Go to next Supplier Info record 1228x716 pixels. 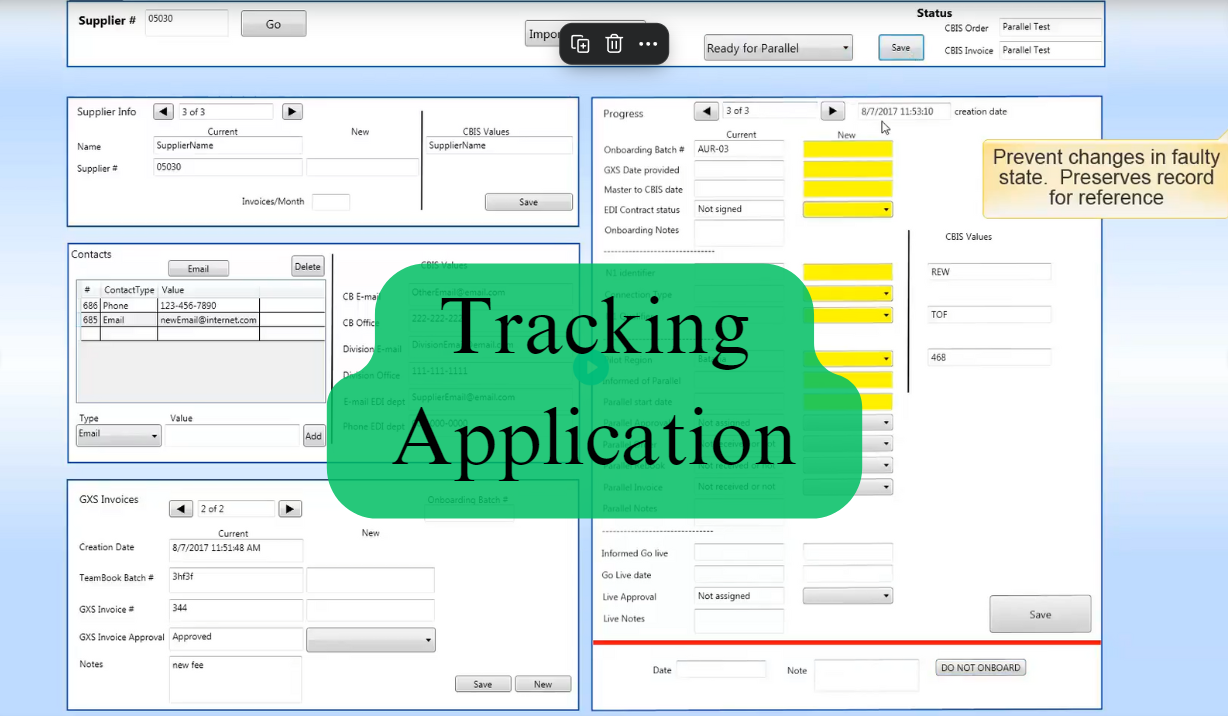[x=292, y=112]
